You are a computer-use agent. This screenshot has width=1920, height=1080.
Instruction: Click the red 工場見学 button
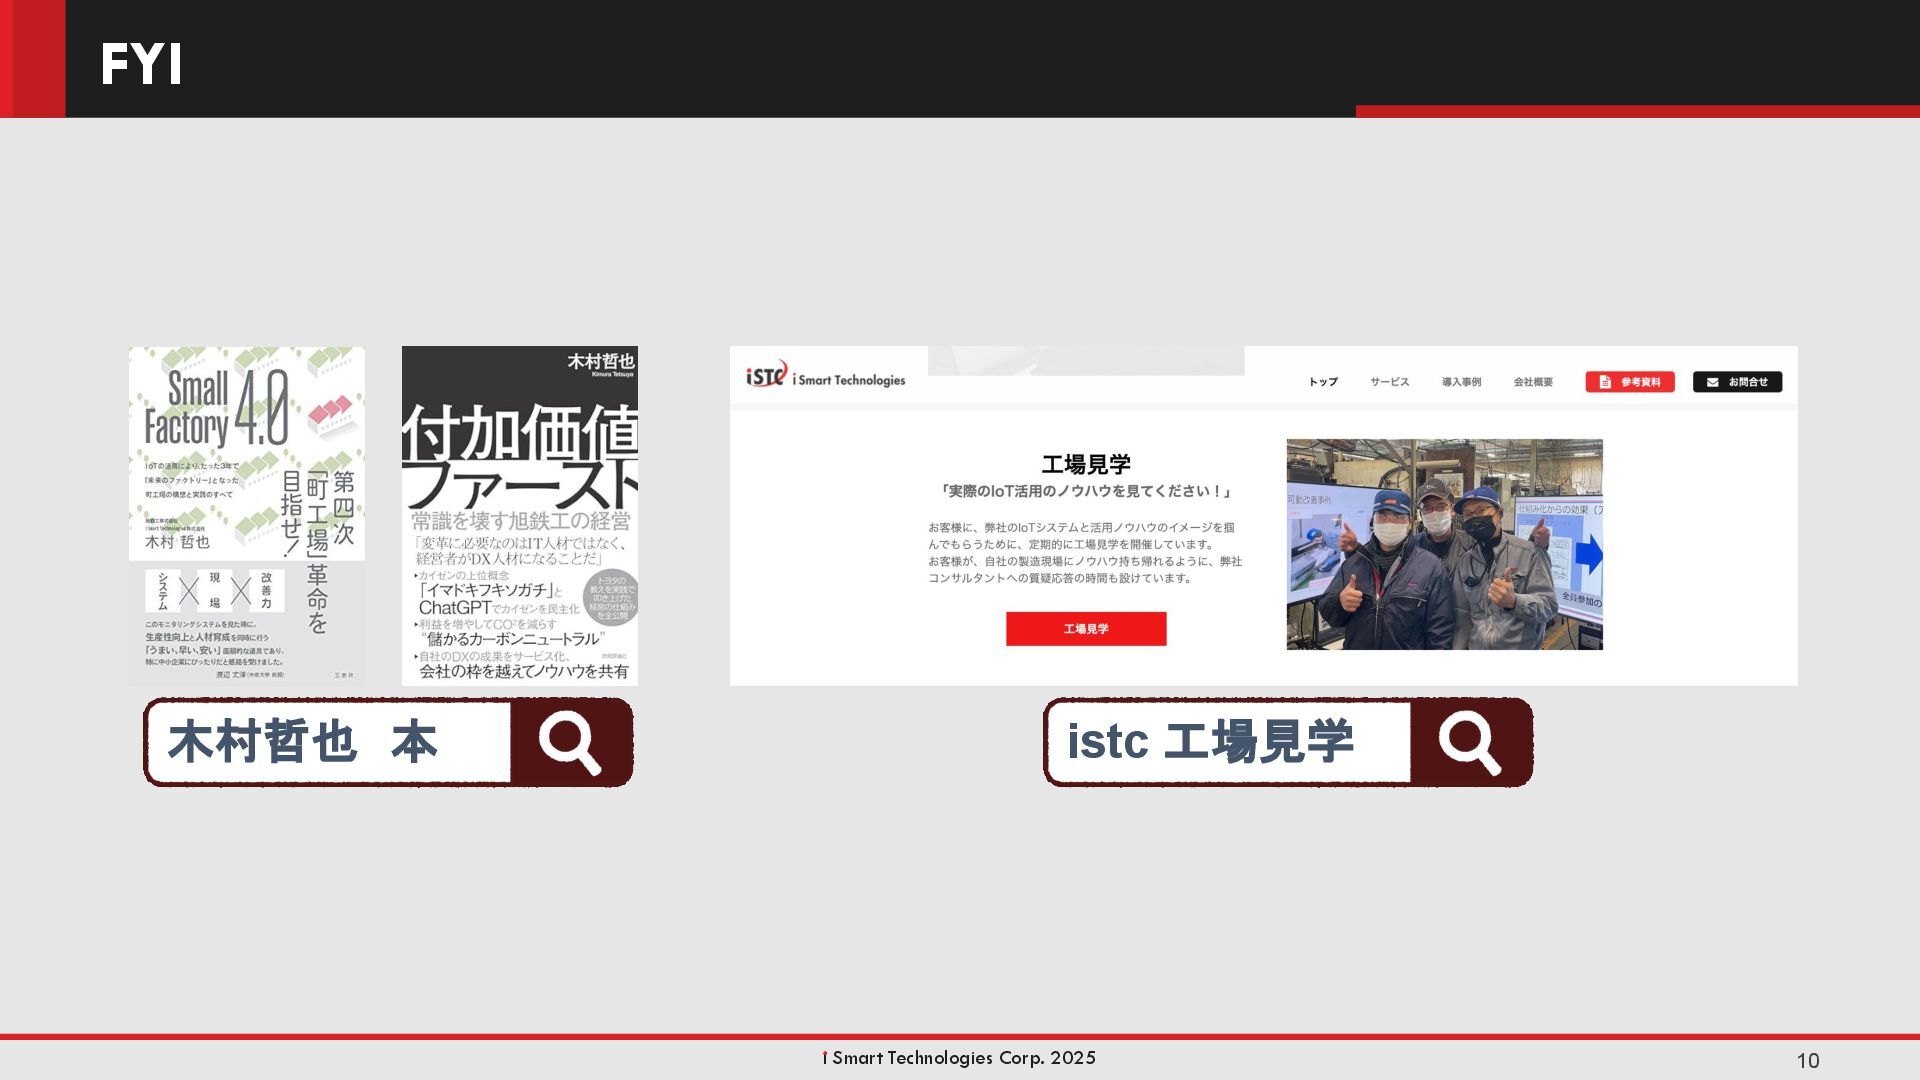[1086, 629]
